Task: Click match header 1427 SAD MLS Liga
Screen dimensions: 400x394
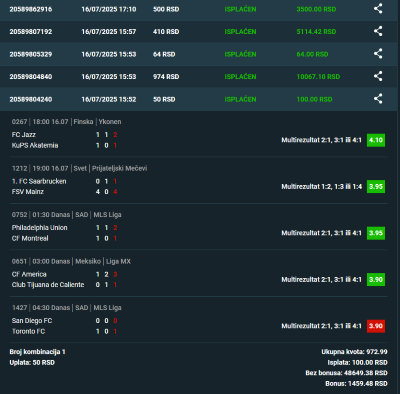Action: 66,308
